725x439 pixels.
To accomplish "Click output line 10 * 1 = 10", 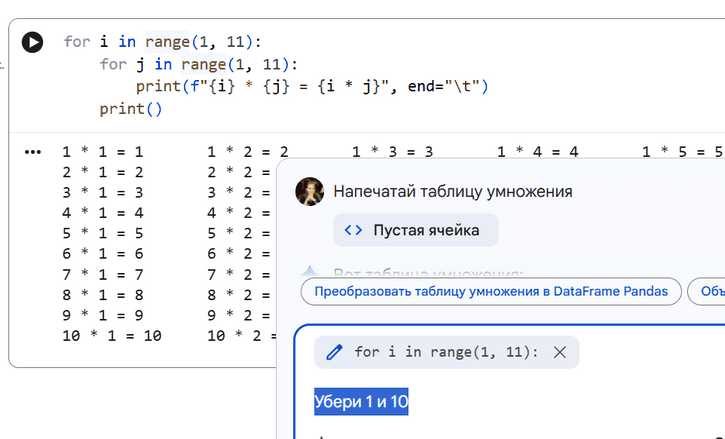I will [x=111, y=336].
